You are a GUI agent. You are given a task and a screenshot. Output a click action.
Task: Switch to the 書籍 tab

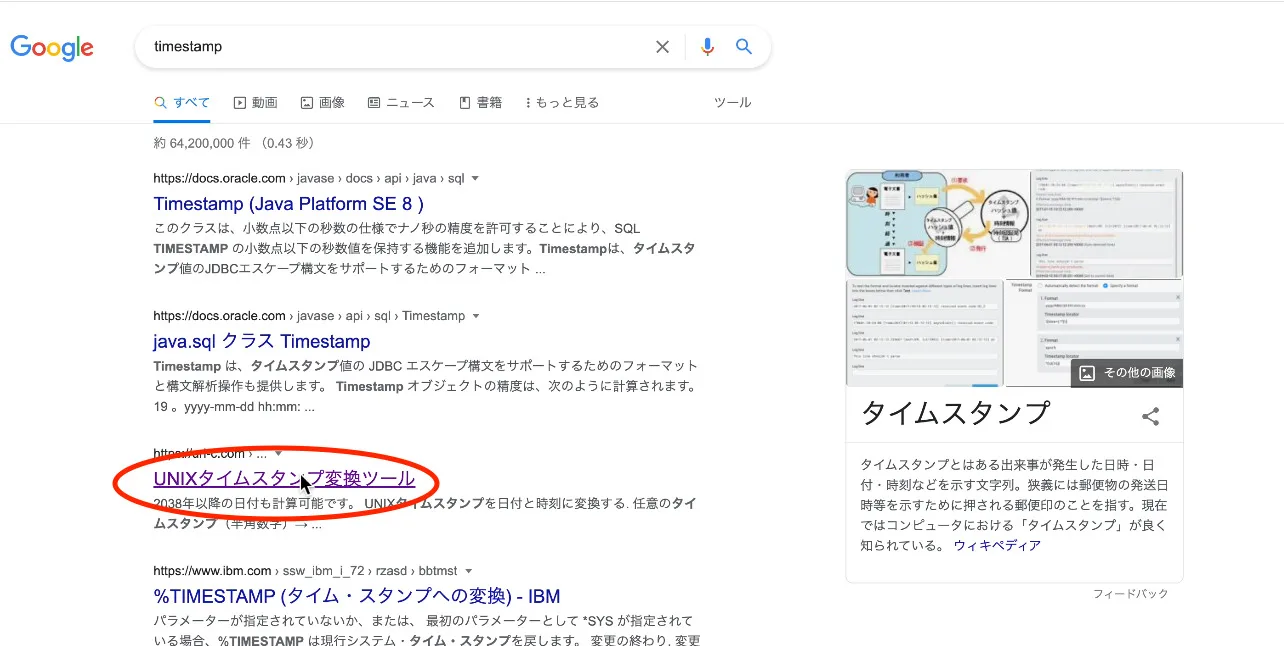click(x=480, y=102)
